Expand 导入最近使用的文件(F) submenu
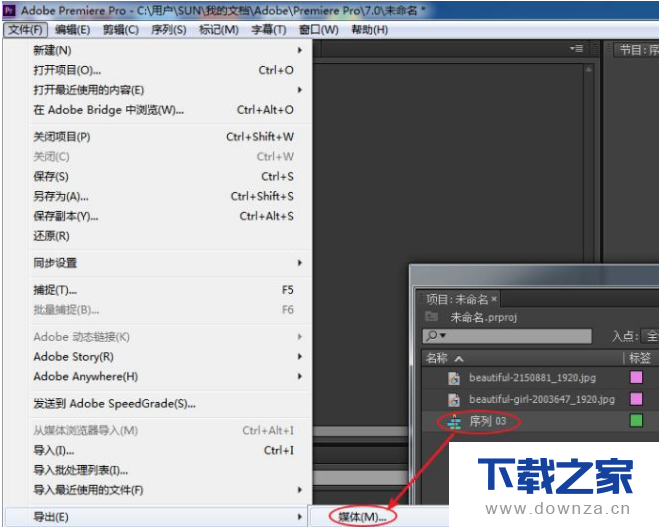Image resolution: width=659 pixels, height=527 pixels. [x=168, y=490]
